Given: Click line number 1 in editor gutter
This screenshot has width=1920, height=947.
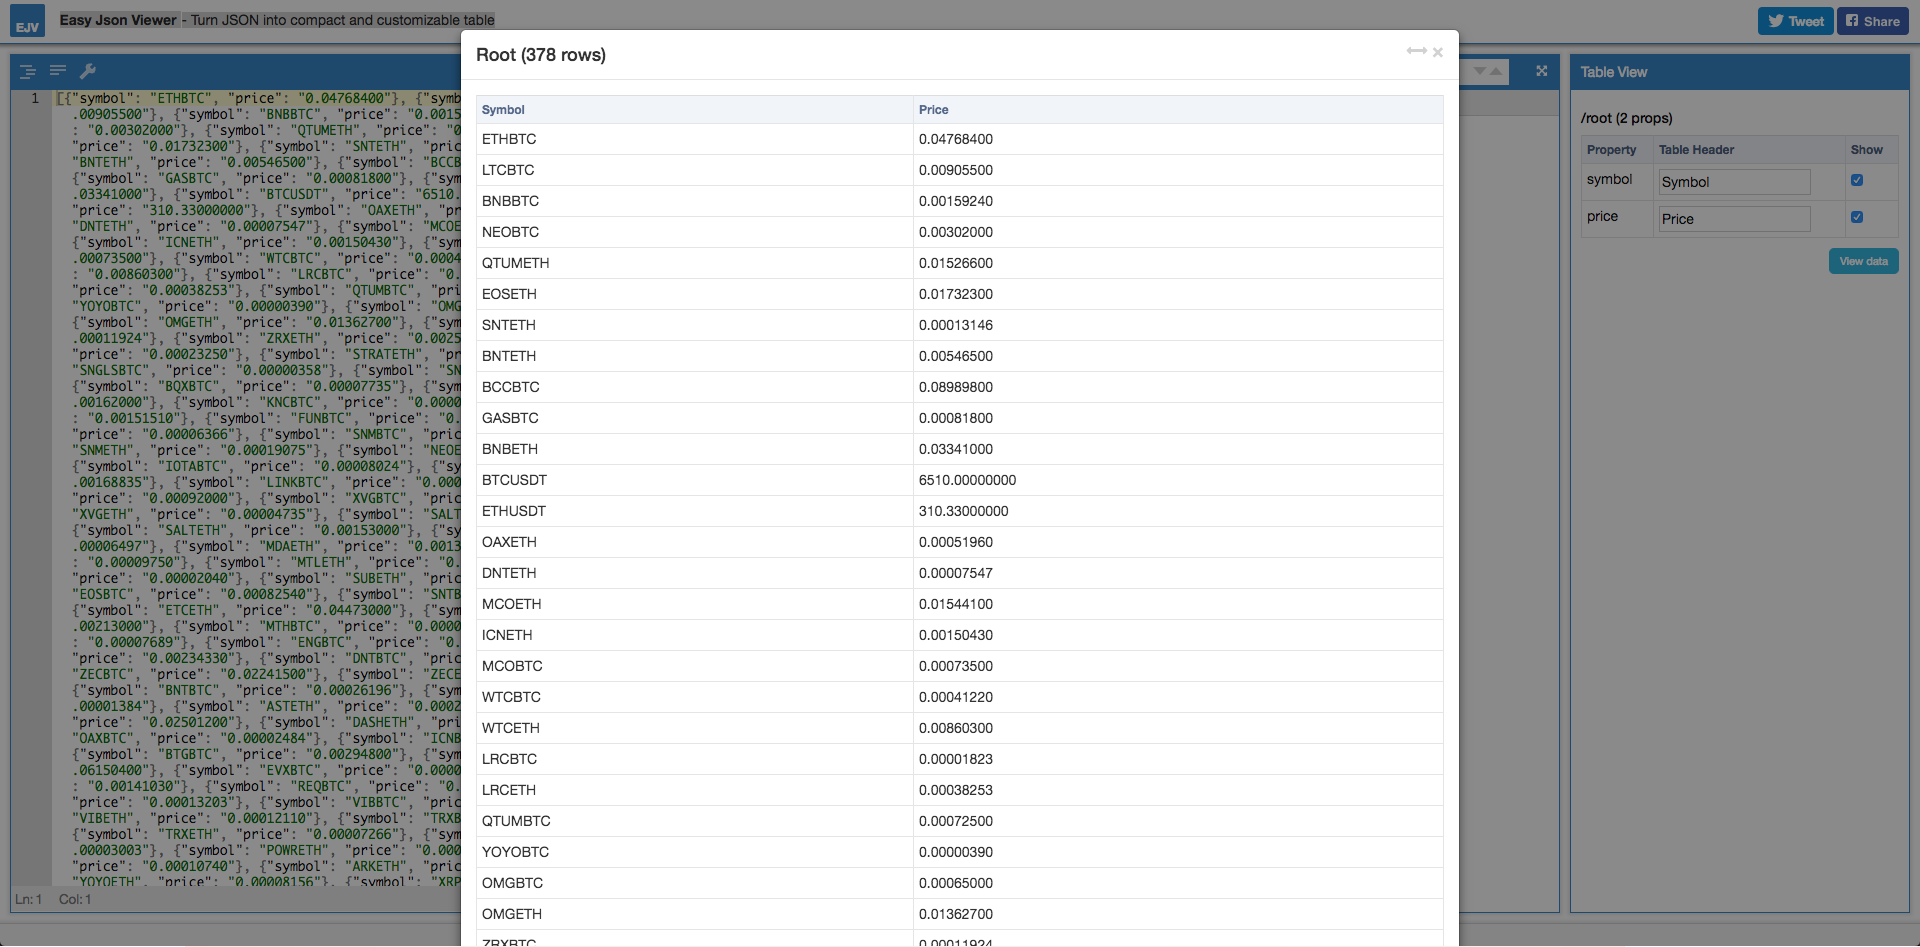Looking at the screenshot, I should pos(35,98).
